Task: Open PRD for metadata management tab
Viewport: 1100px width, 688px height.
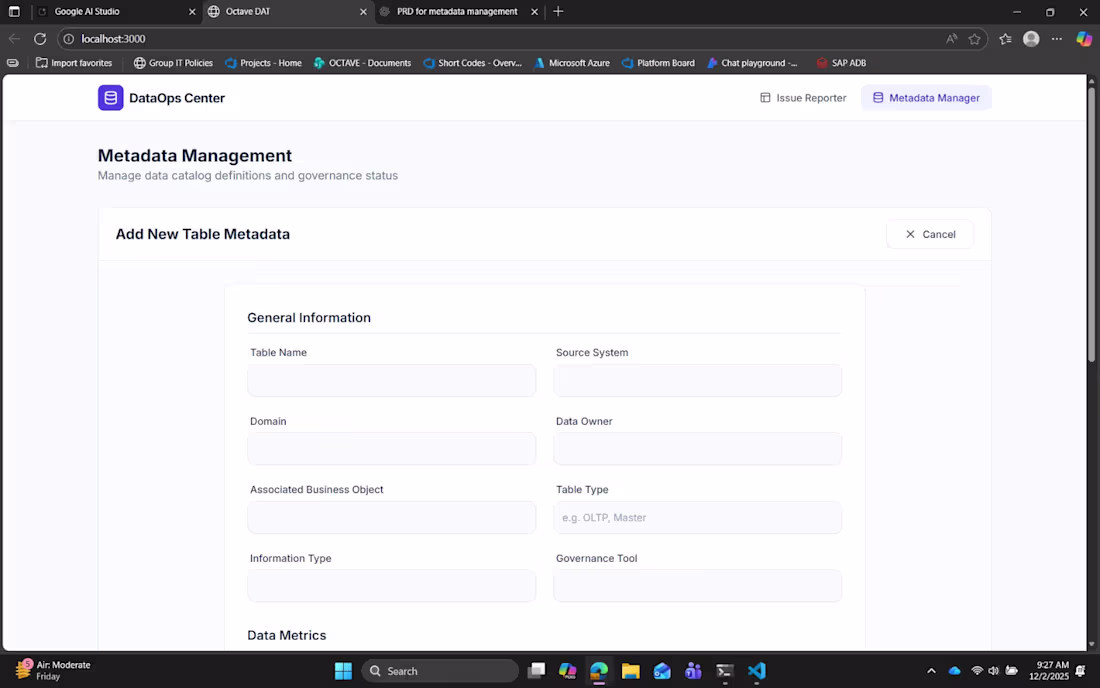Action: tap(457, 12)
